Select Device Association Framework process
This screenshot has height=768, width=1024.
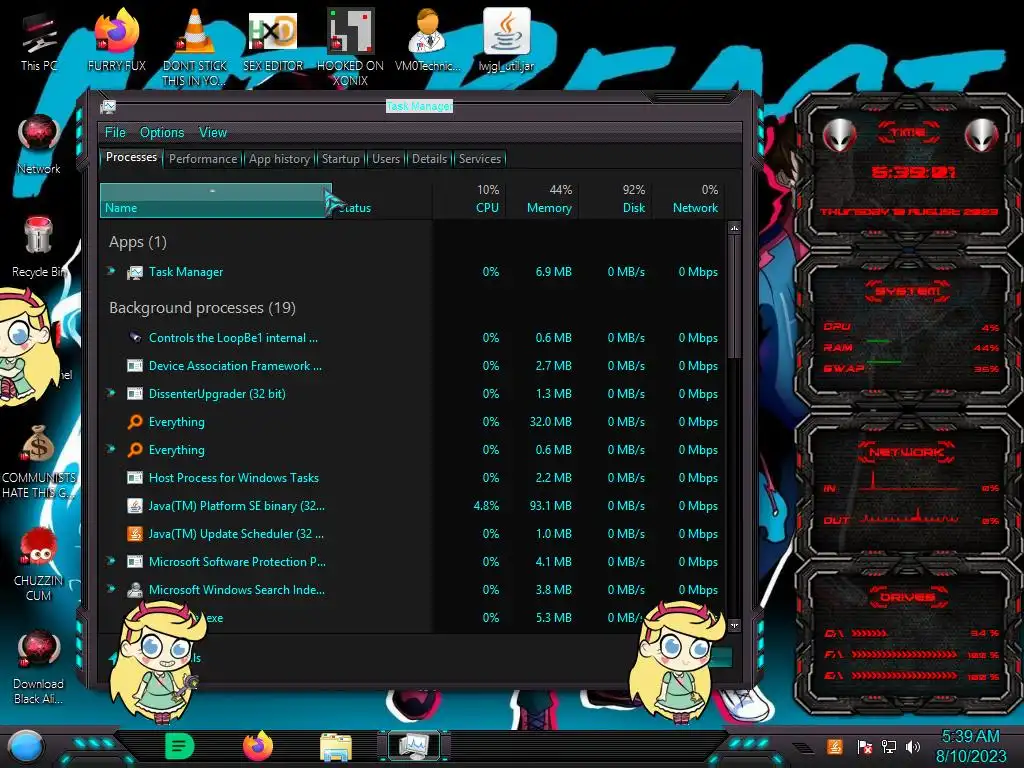413,366
